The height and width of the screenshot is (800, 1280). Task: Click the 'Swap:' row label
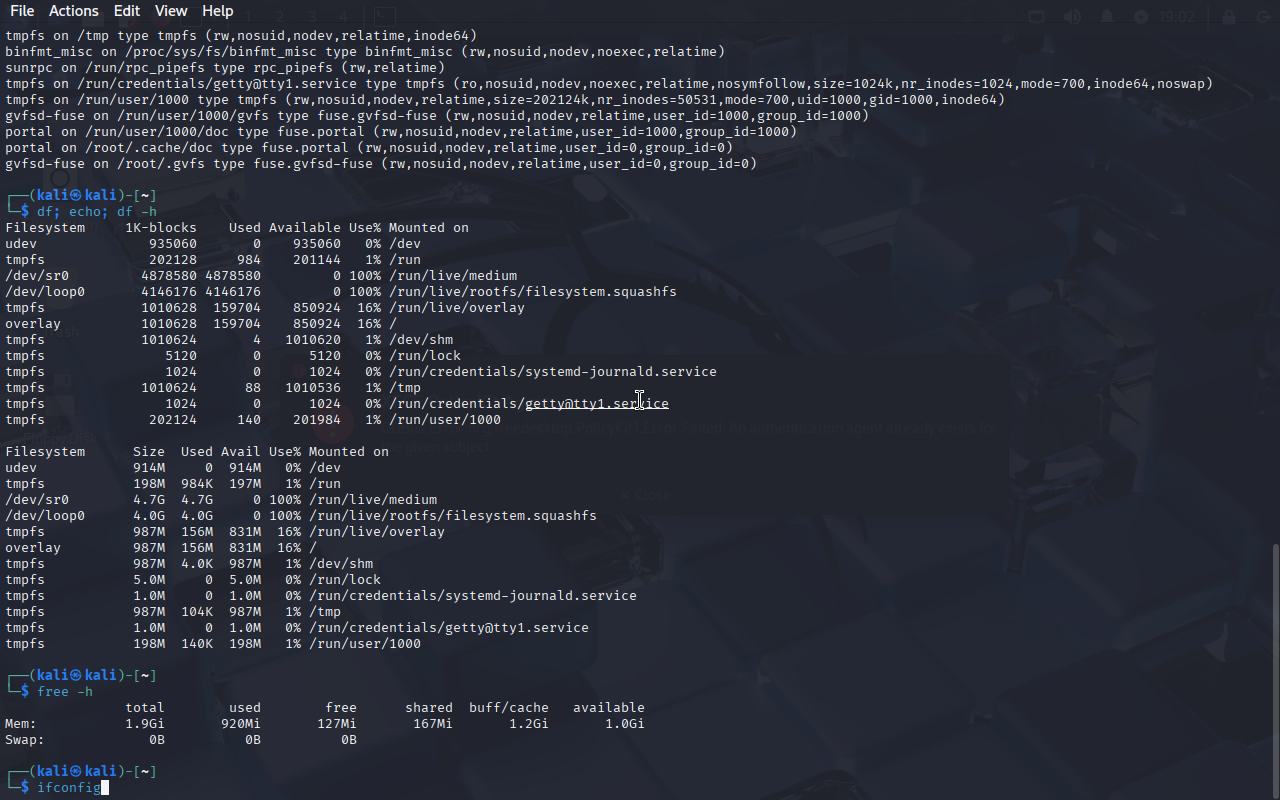25,740
